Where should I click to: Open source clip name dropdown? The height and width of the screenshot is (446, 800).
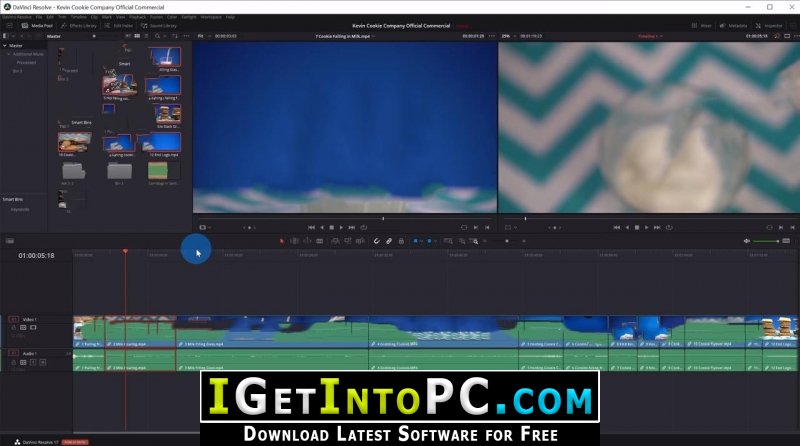point(345,36)
